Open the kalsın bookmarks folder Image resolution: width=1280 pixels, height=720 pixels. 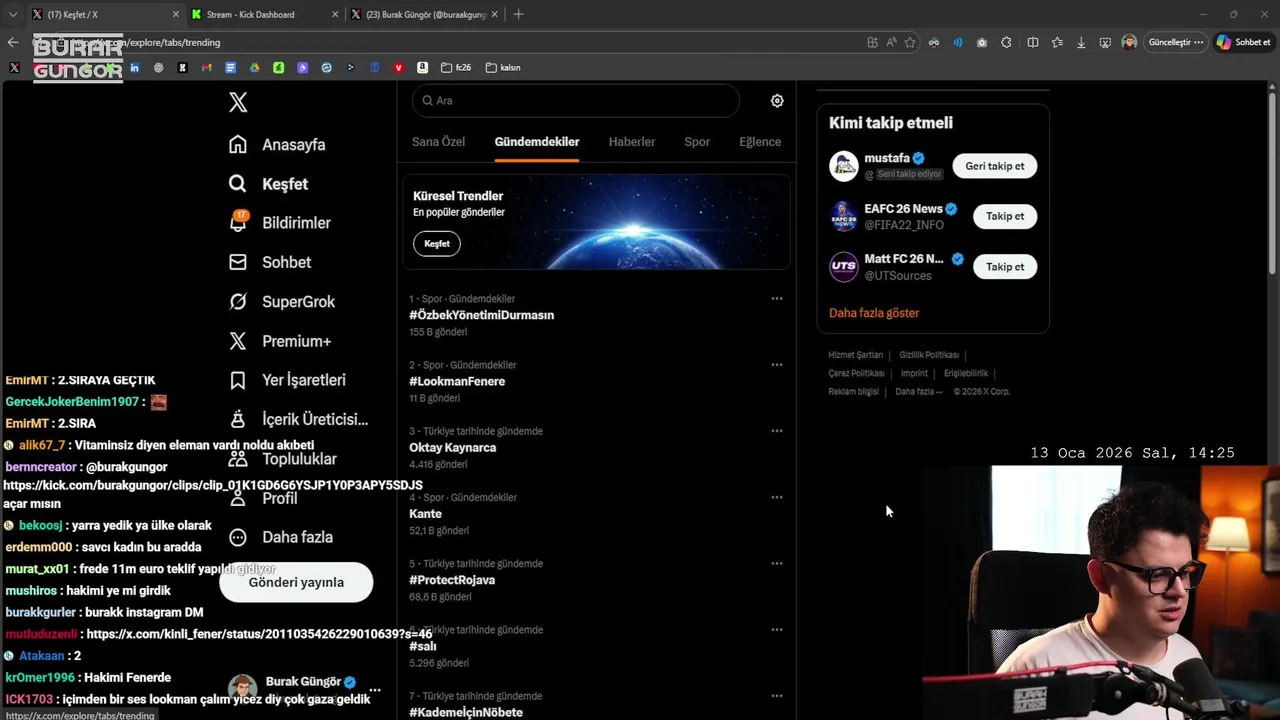503,68
